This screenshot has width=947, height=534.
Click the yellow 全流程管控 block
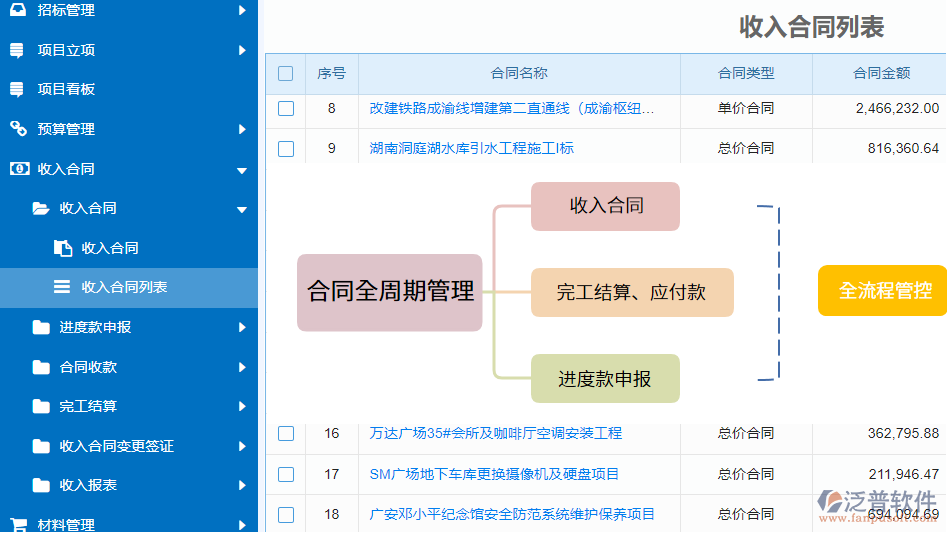[x=882, y=291]
